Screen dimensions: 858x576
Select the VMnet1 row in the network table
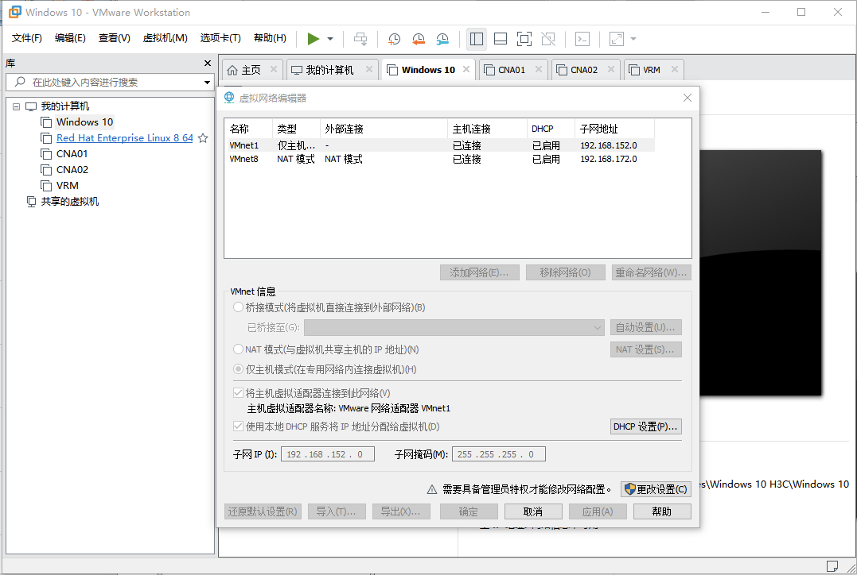click(x=440, y=146)
